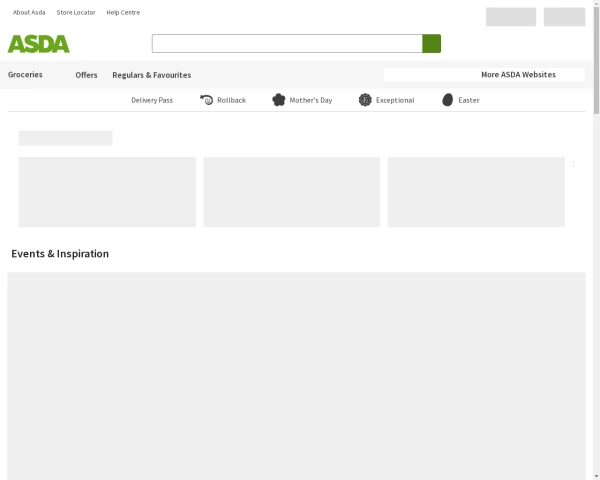
Task: Open the Easter text link
Action: 469,100
